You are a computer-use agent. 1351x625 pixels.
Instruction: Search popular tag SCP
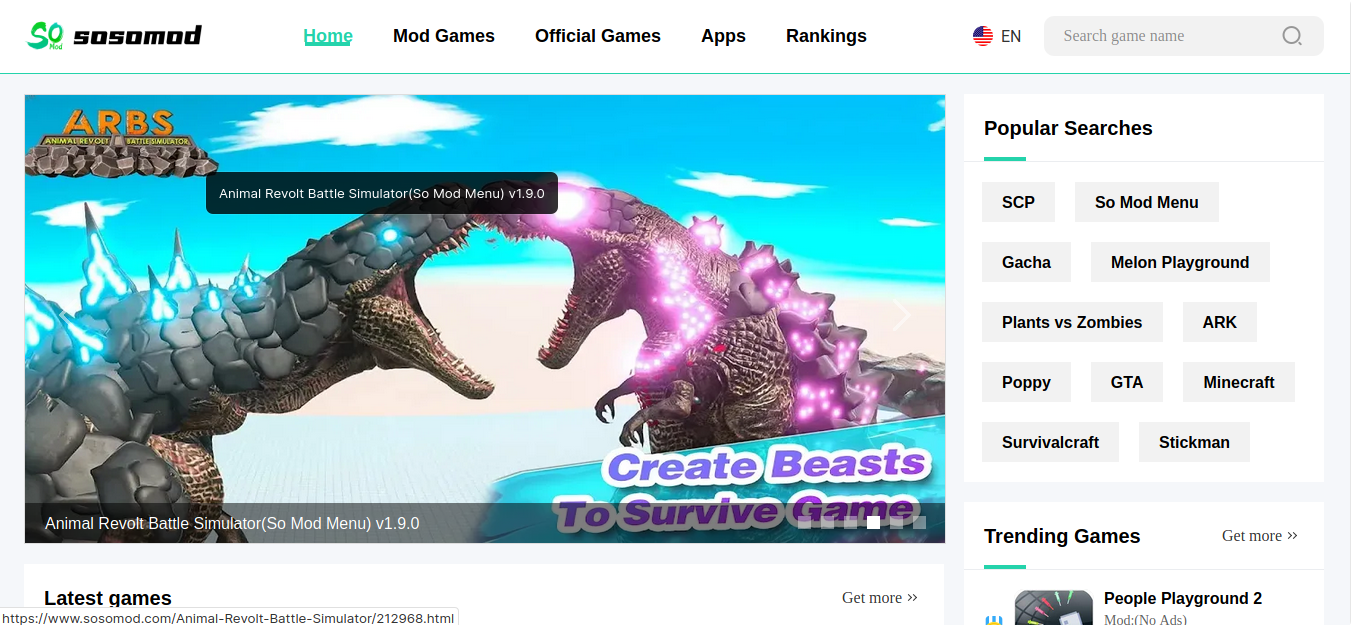pos(1018,202)
